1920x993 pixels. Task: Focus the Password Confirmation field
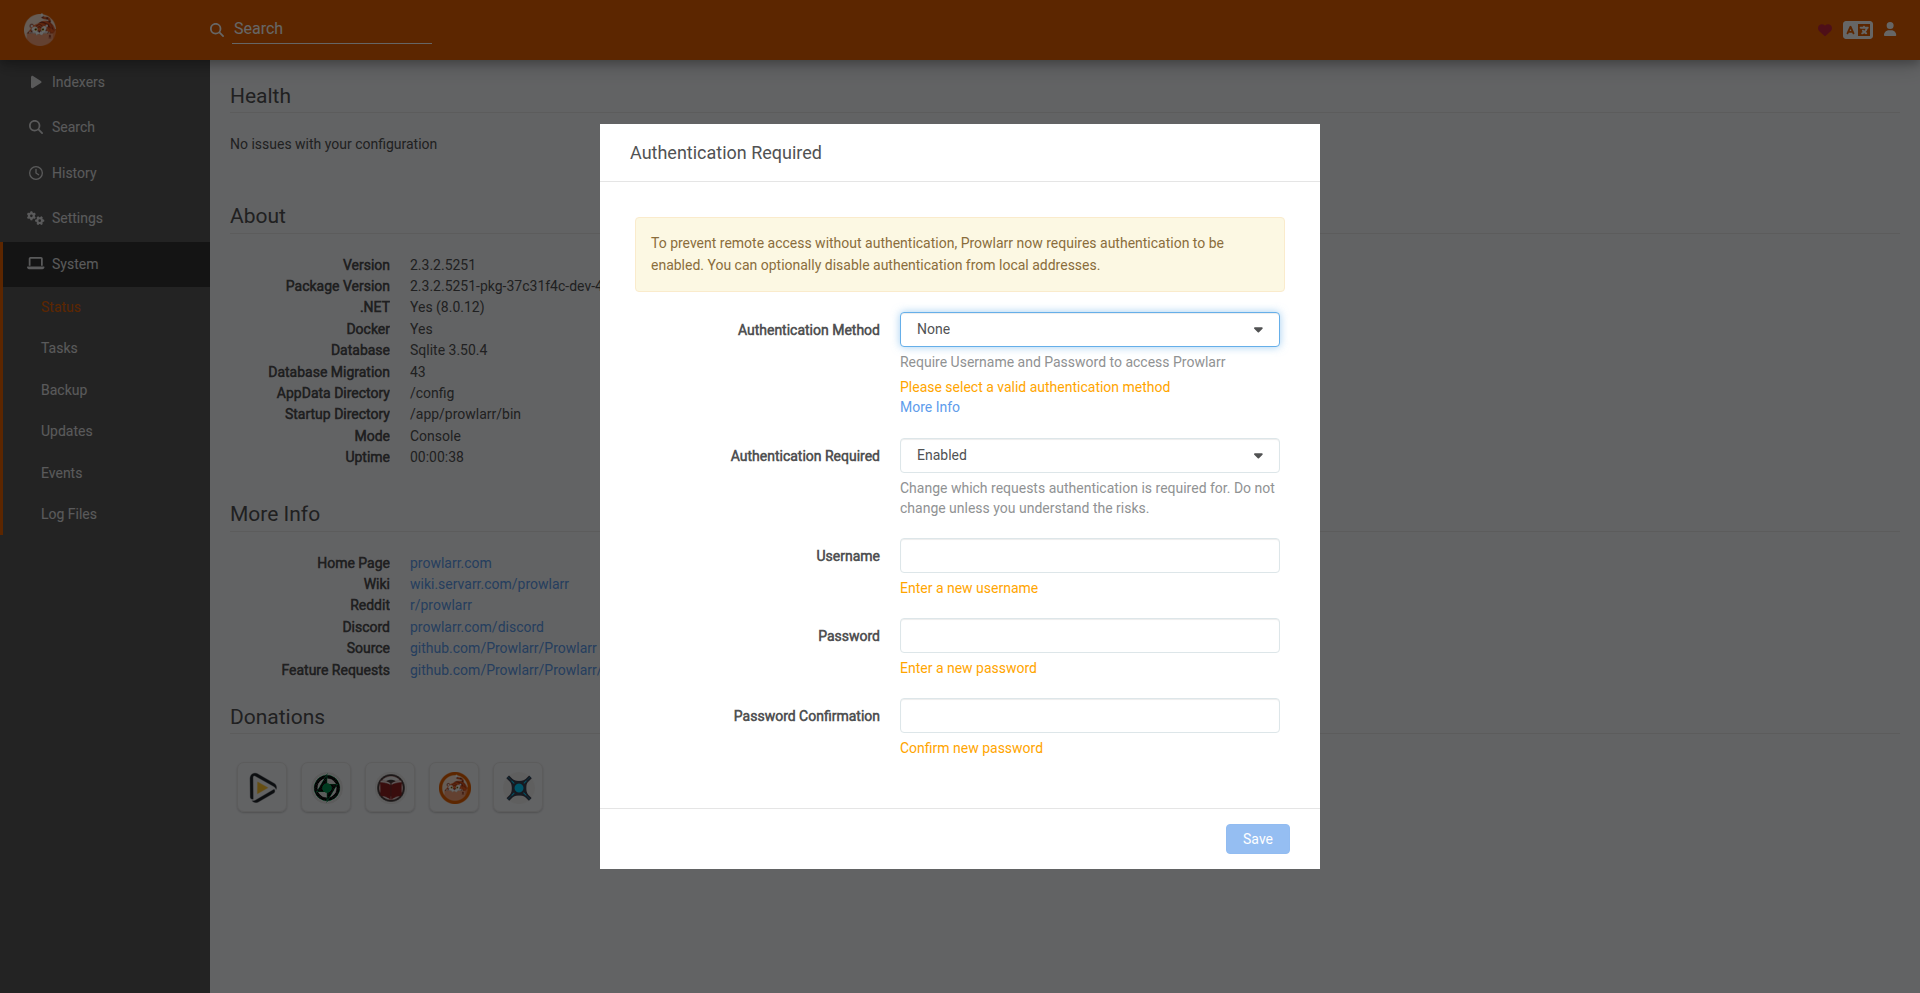tap(1089, 716)
